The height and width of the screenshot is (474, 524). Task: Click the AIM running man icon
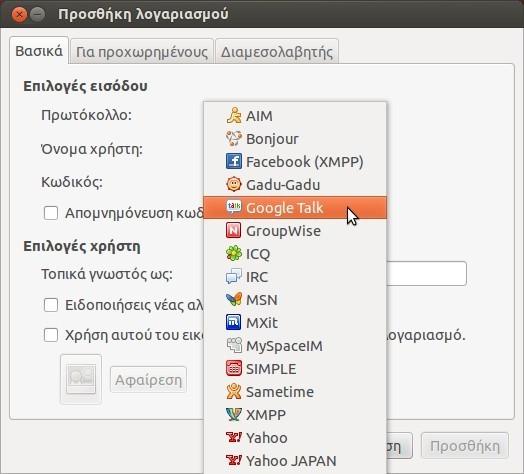coord(234,116)
